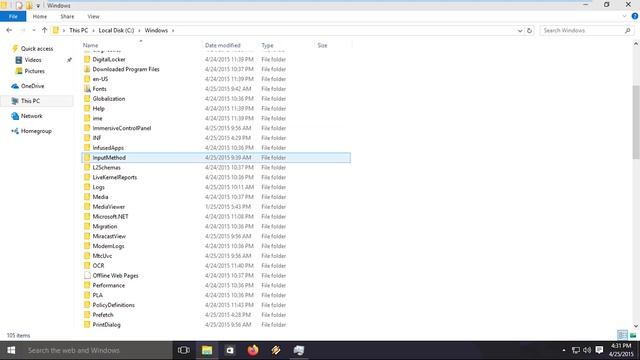
Task: Open Windows Start button
Action: [x=11, y=350]
